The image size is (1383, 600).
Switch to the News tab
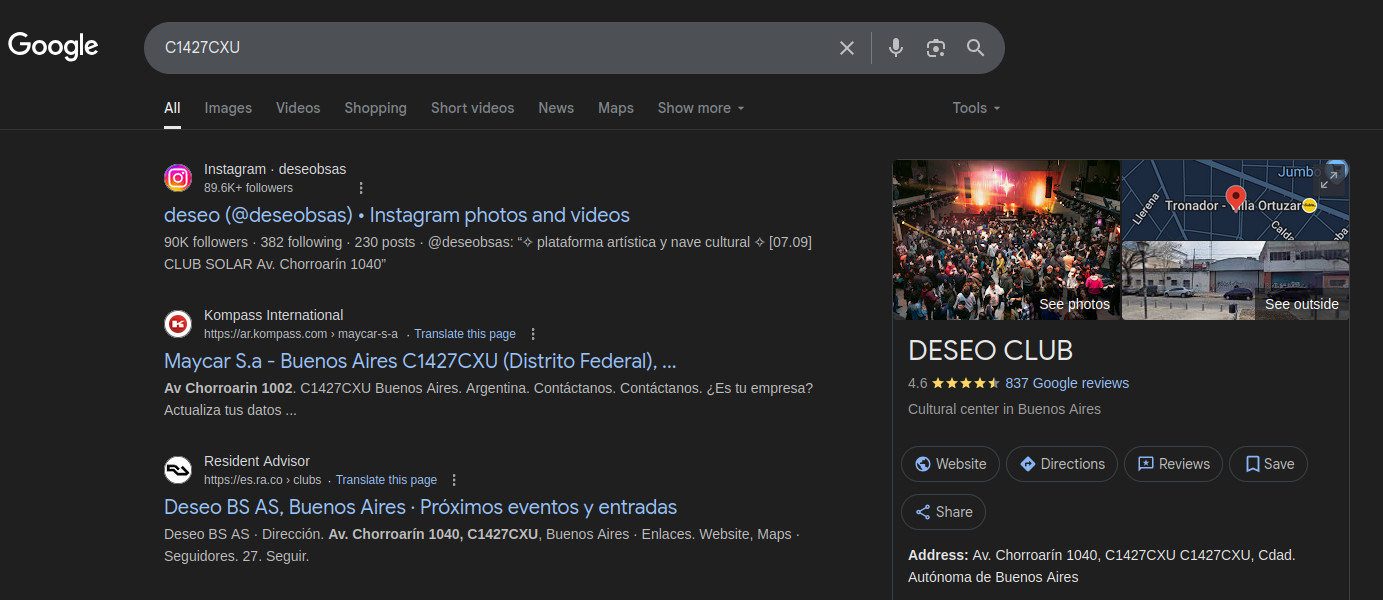click(556, 108)
